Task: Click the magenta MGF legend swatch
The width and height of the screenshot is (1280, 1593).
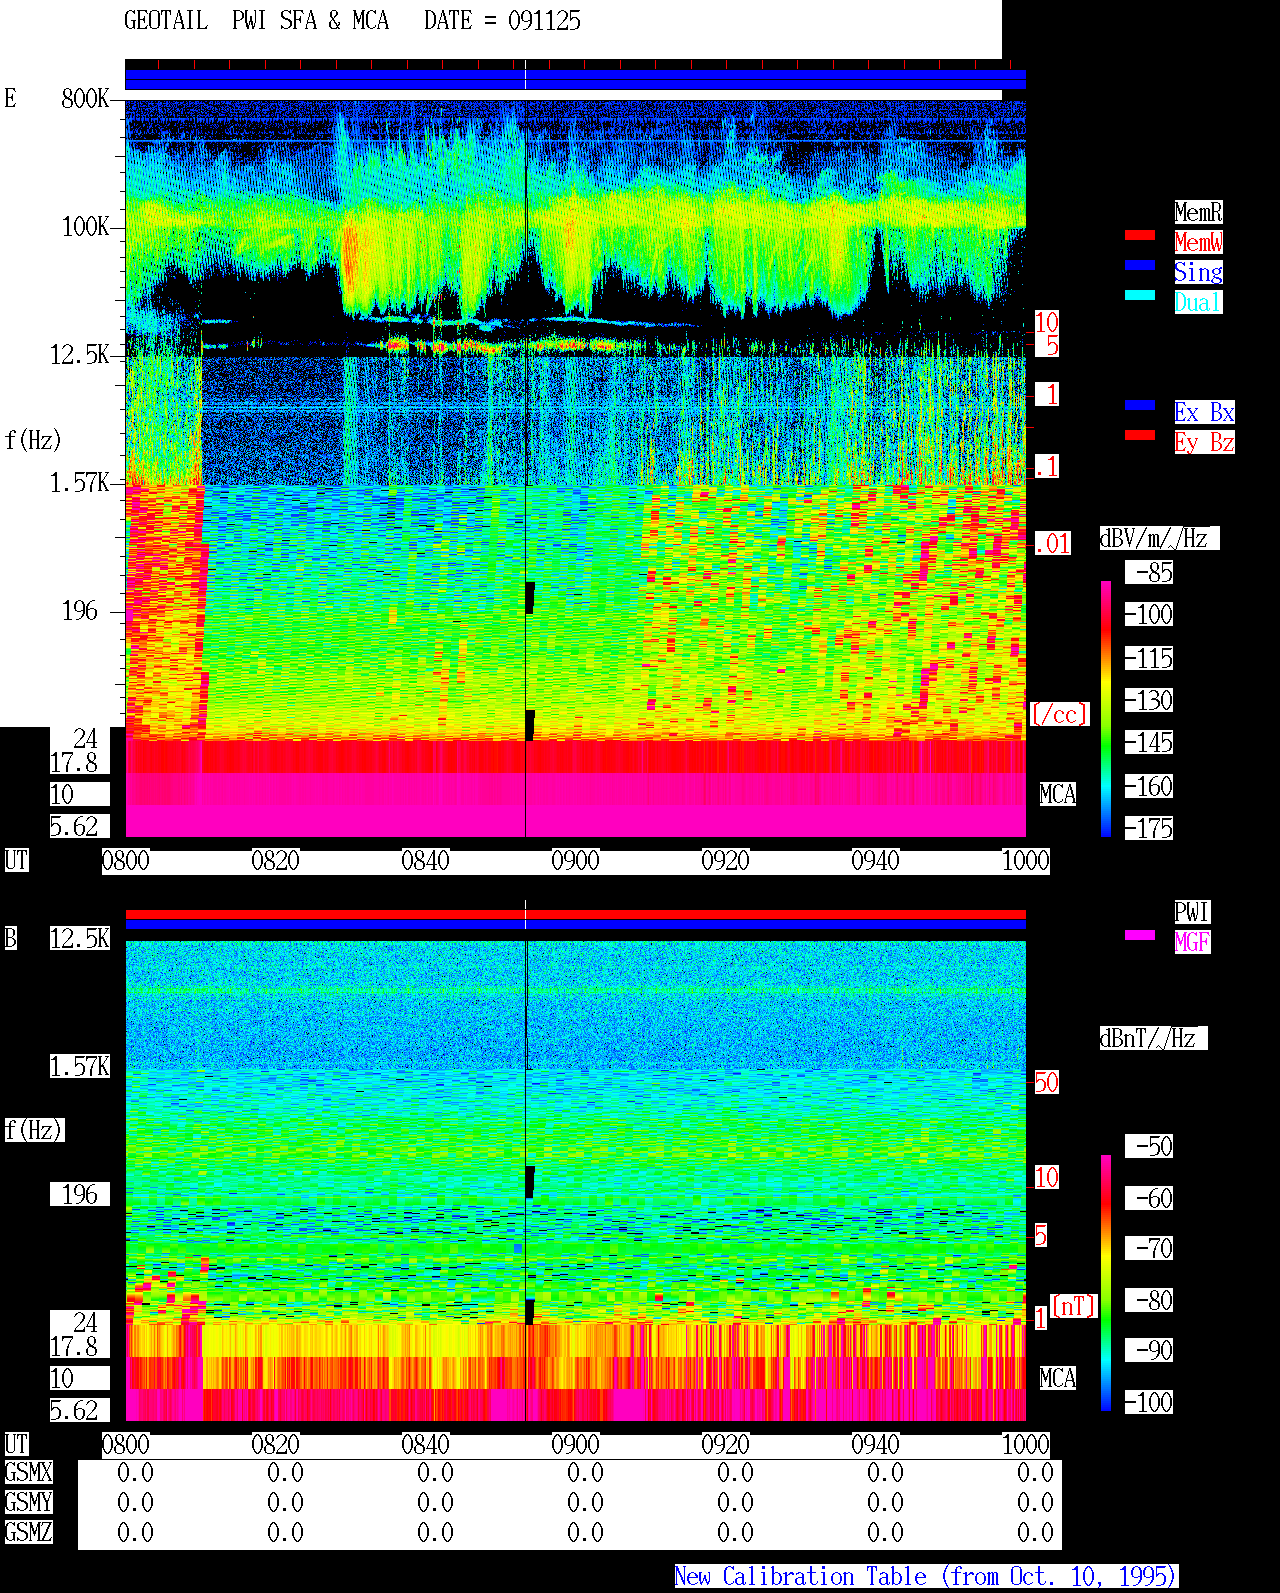Action: (x=1140, y=935)
